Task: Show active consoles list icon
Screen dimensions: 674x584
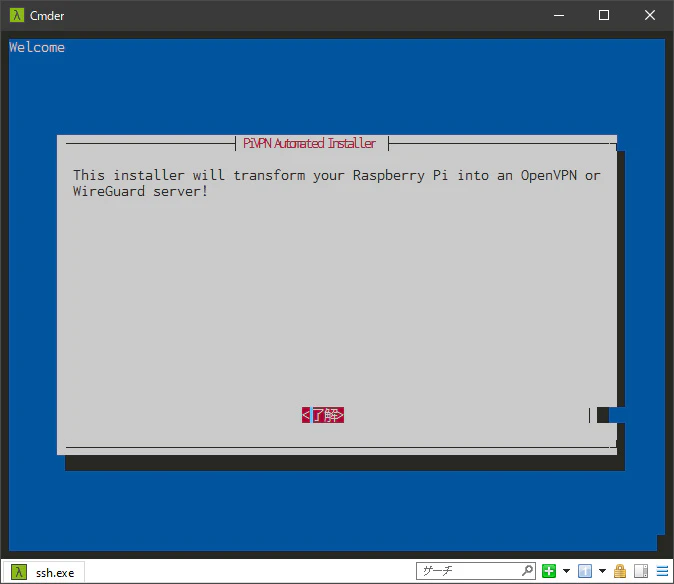Action: pos(585,571)
